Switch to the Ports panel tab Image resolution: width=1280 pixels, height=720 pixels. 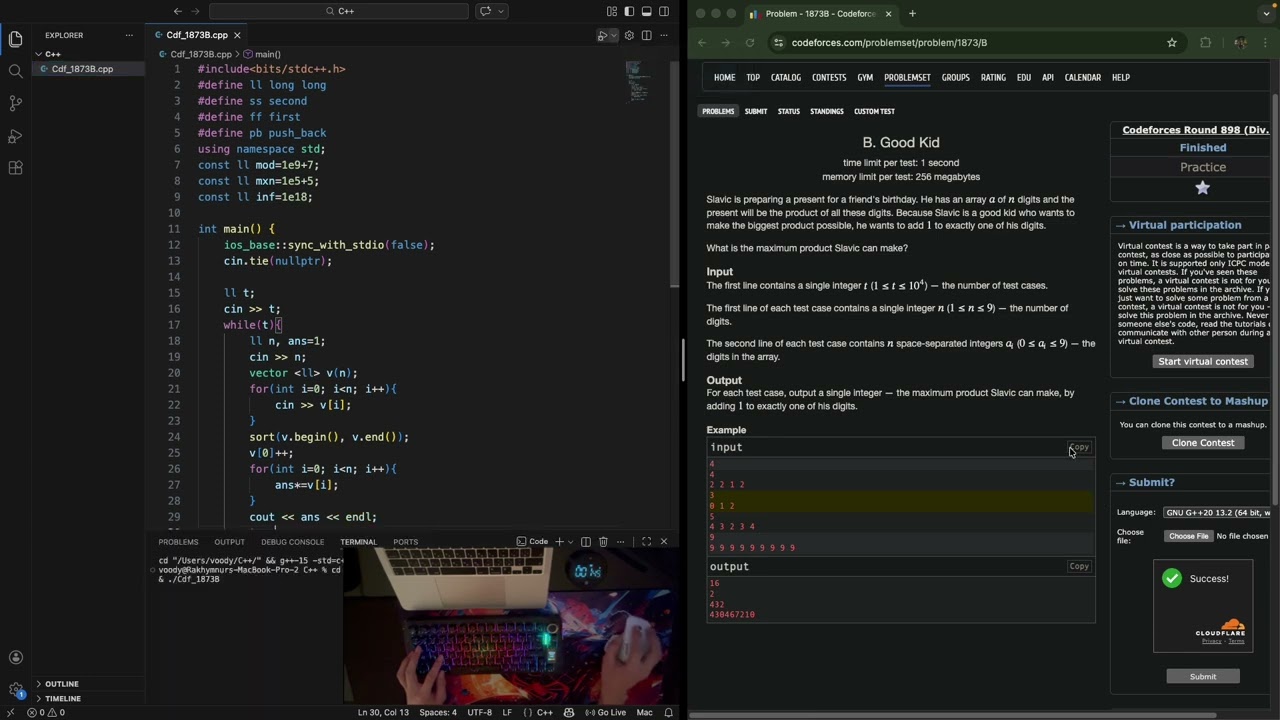point(405,542)
